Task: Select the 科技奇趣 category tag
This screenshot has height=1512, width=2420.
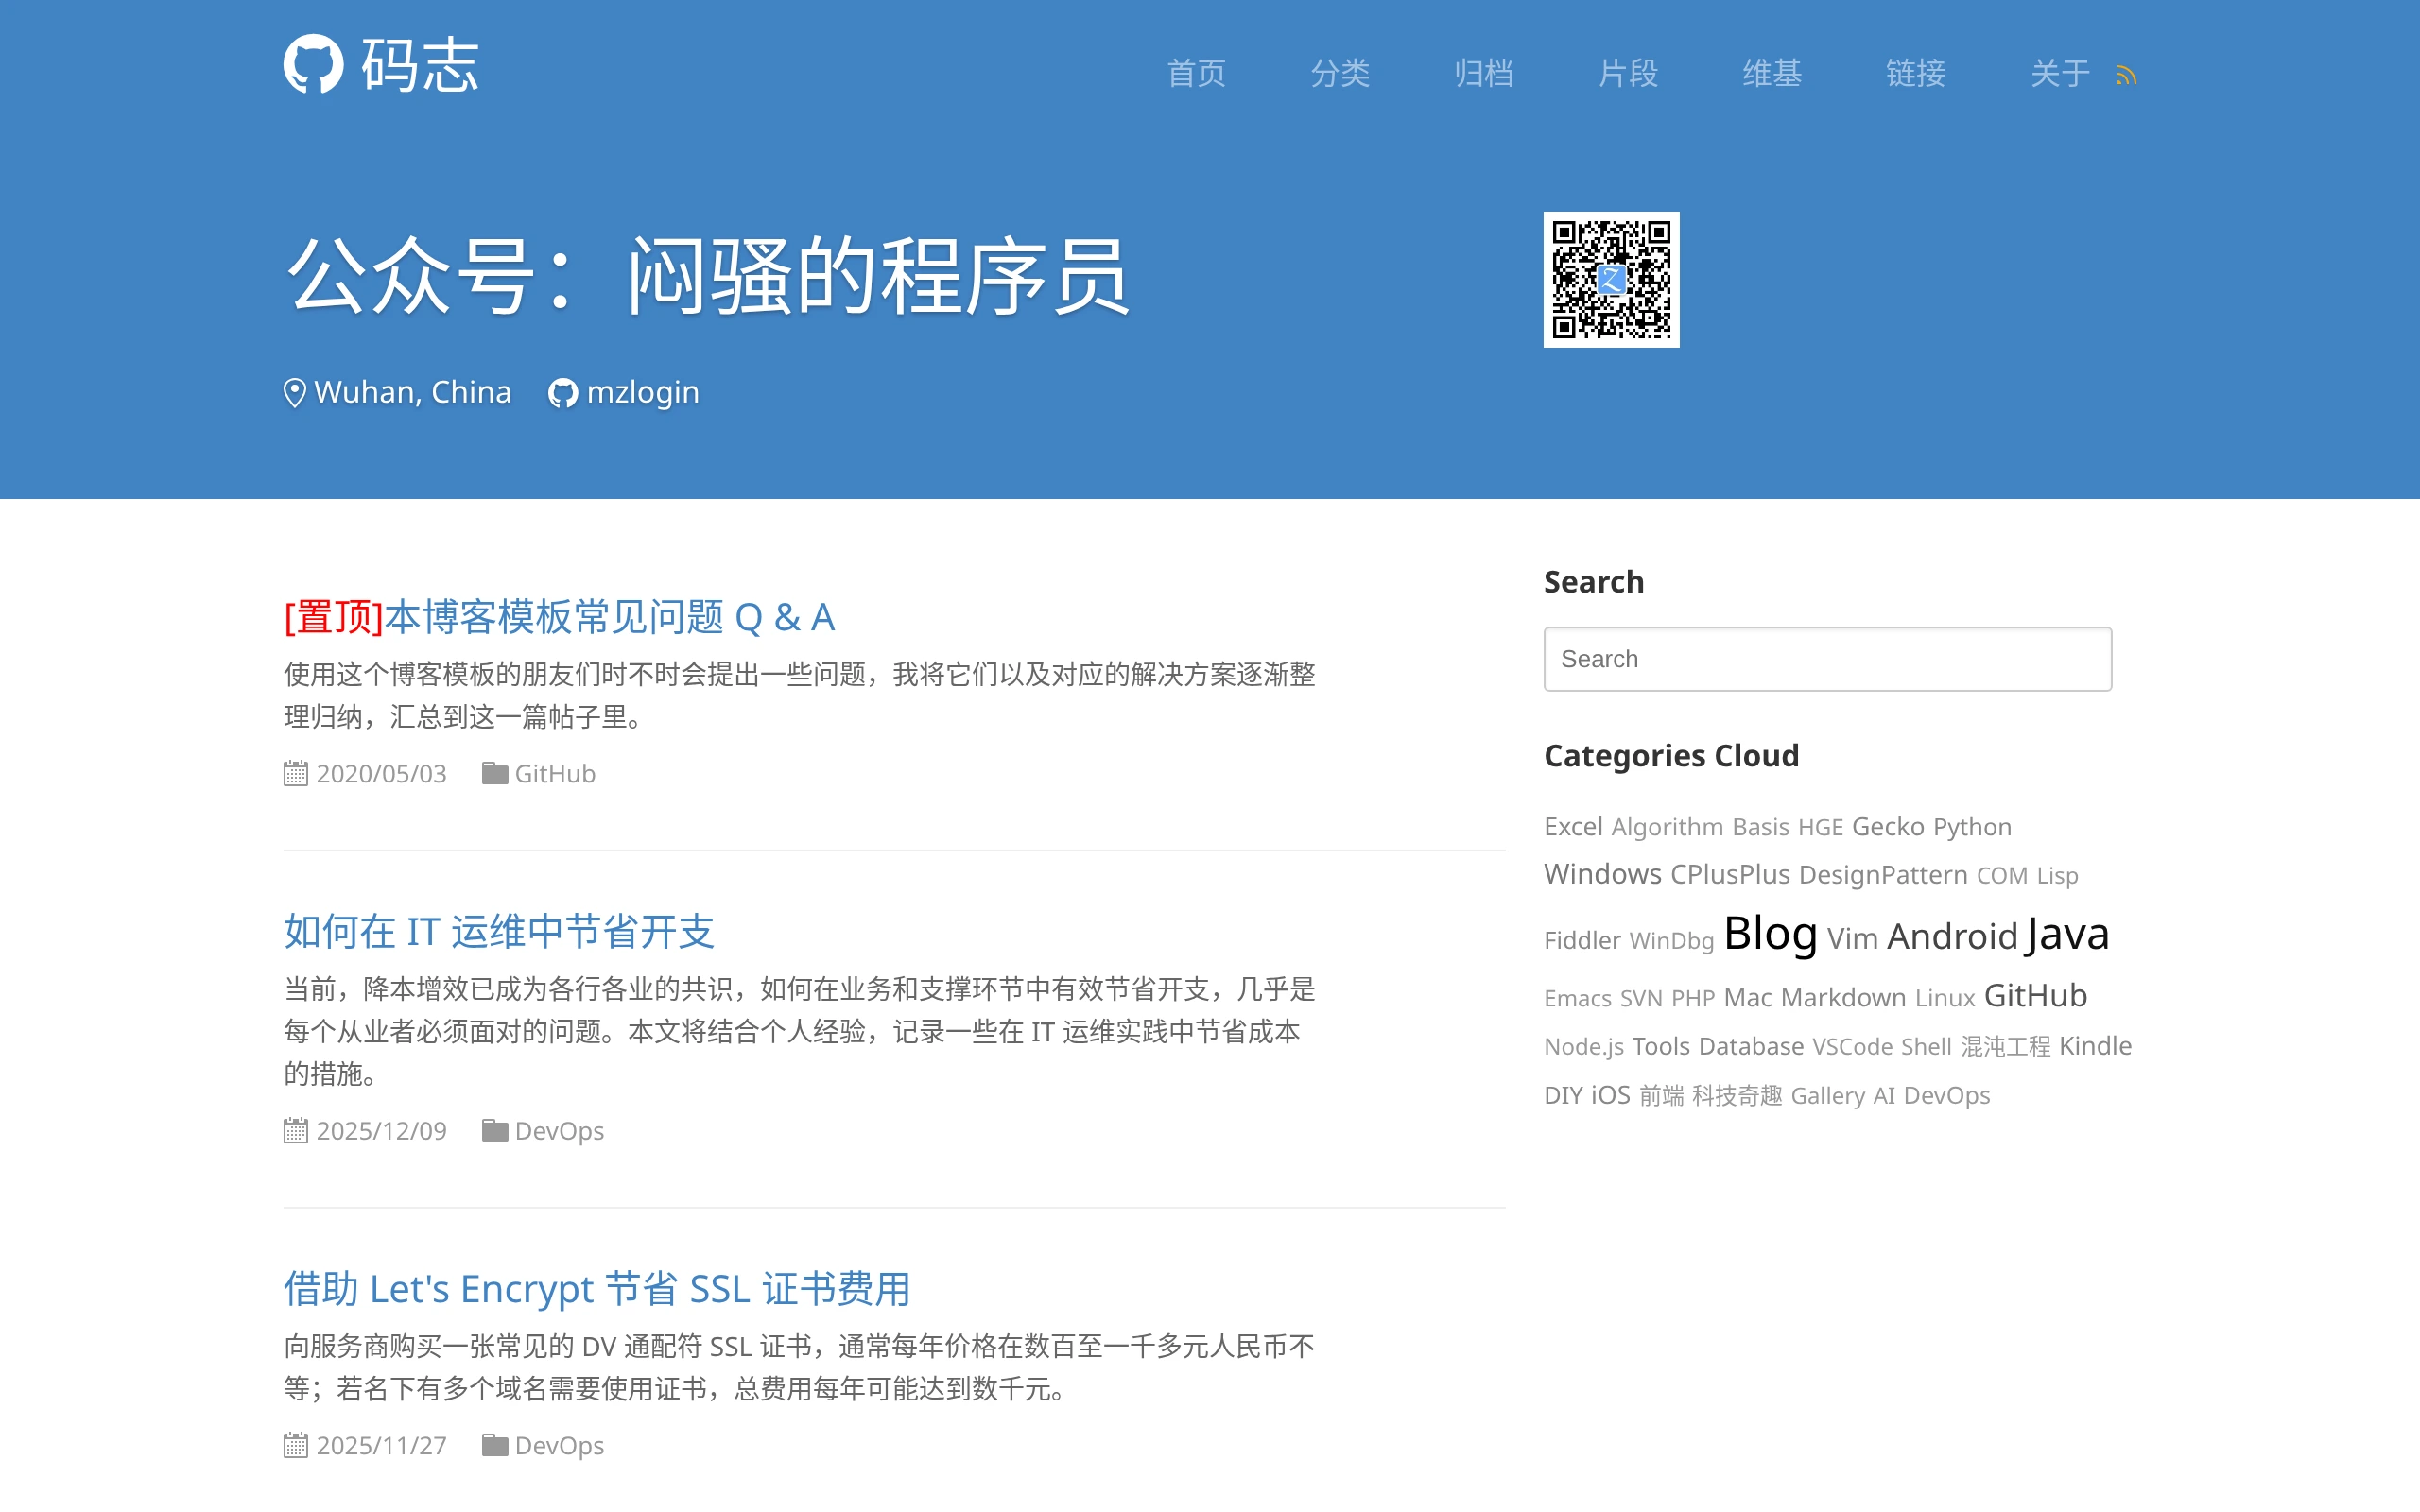Action: click(1737, 1096)
